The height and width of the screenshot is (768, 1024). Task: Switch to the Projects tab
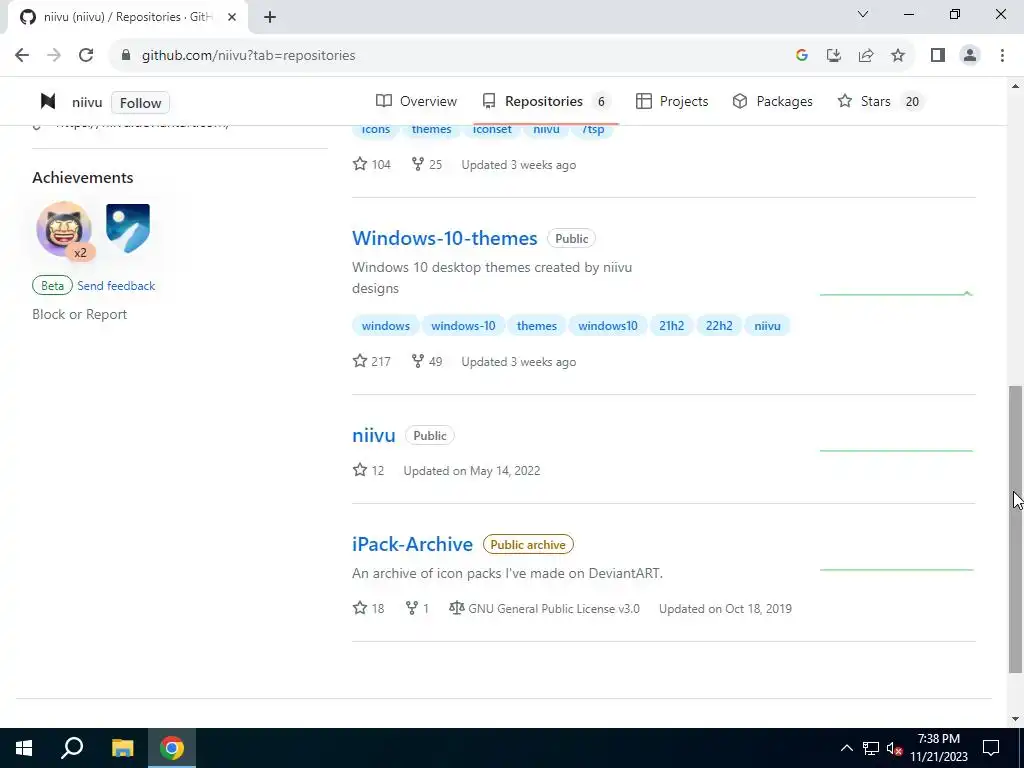tap(672, 101)
